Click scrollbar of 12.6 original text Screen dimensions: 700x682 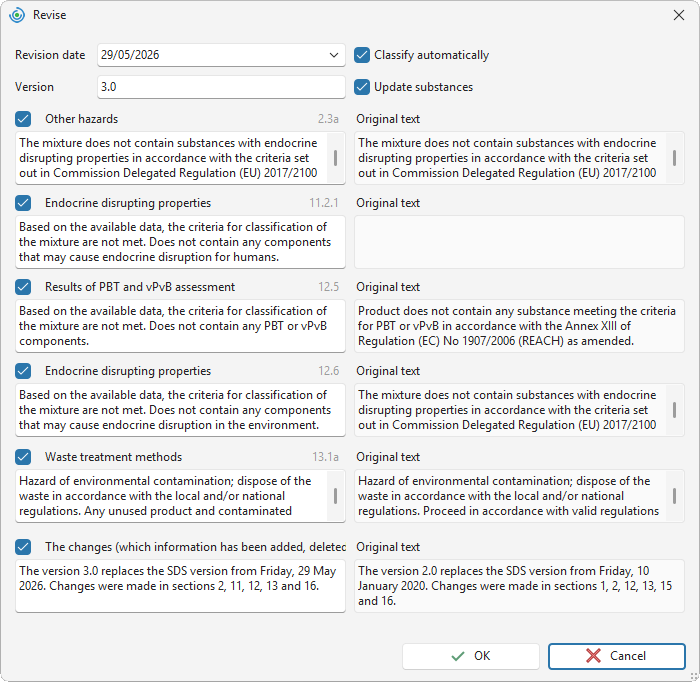click(675, 410)
